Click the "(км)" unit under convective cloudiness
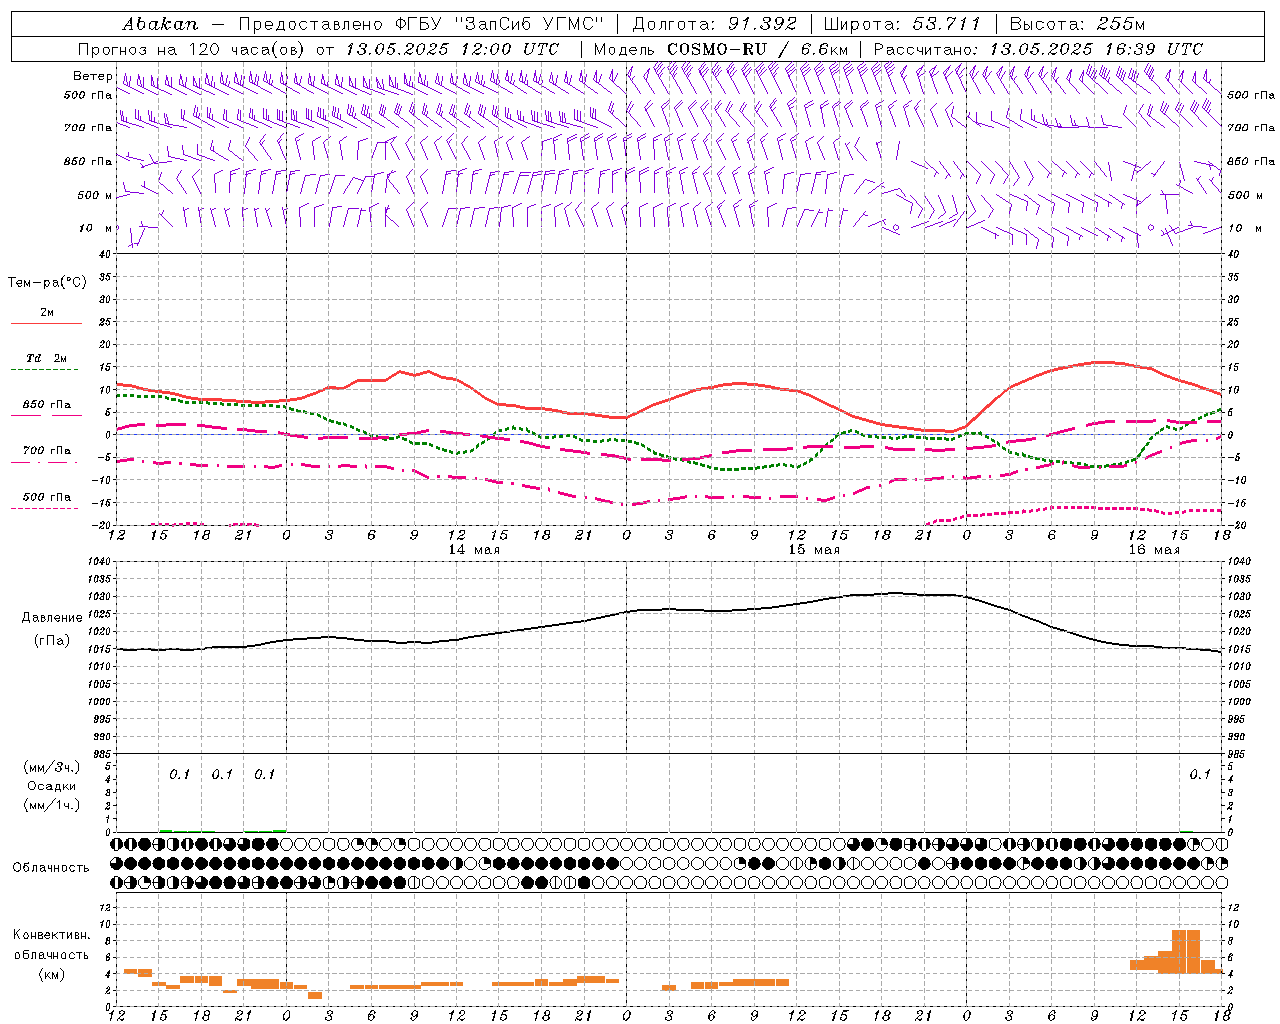1280x1024 pixels. coord(51,974)
